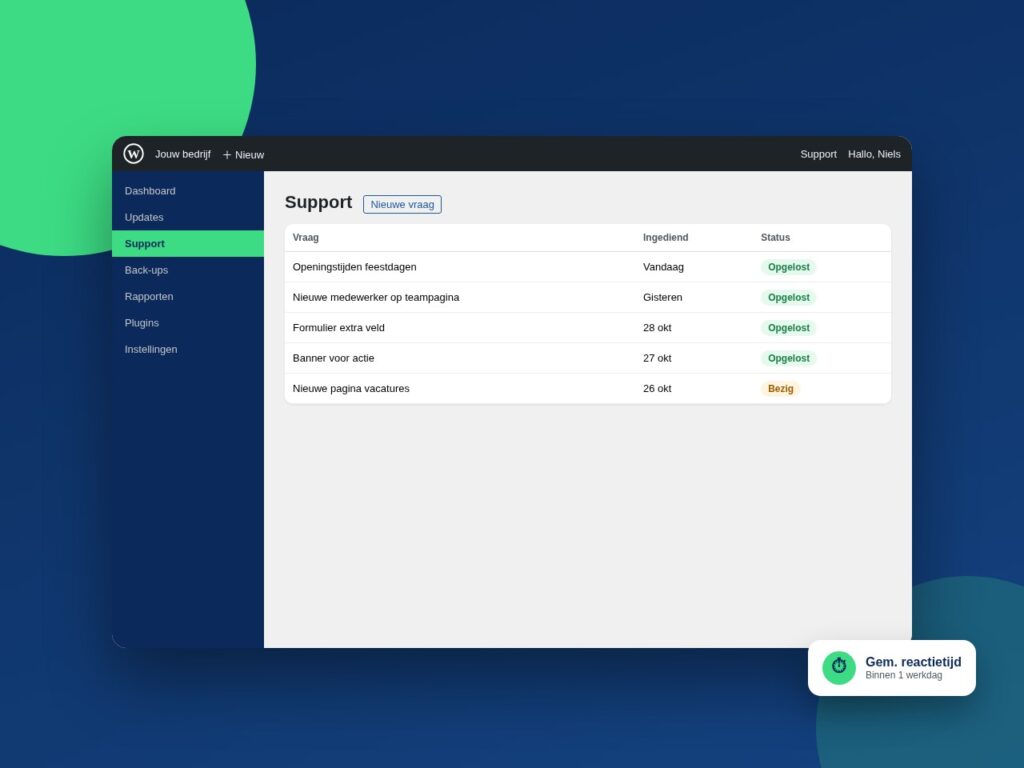Click the Nieuwe vraag button
Image resolution: width=1024 pixels, height=768 pixels.
coord(402,204)
